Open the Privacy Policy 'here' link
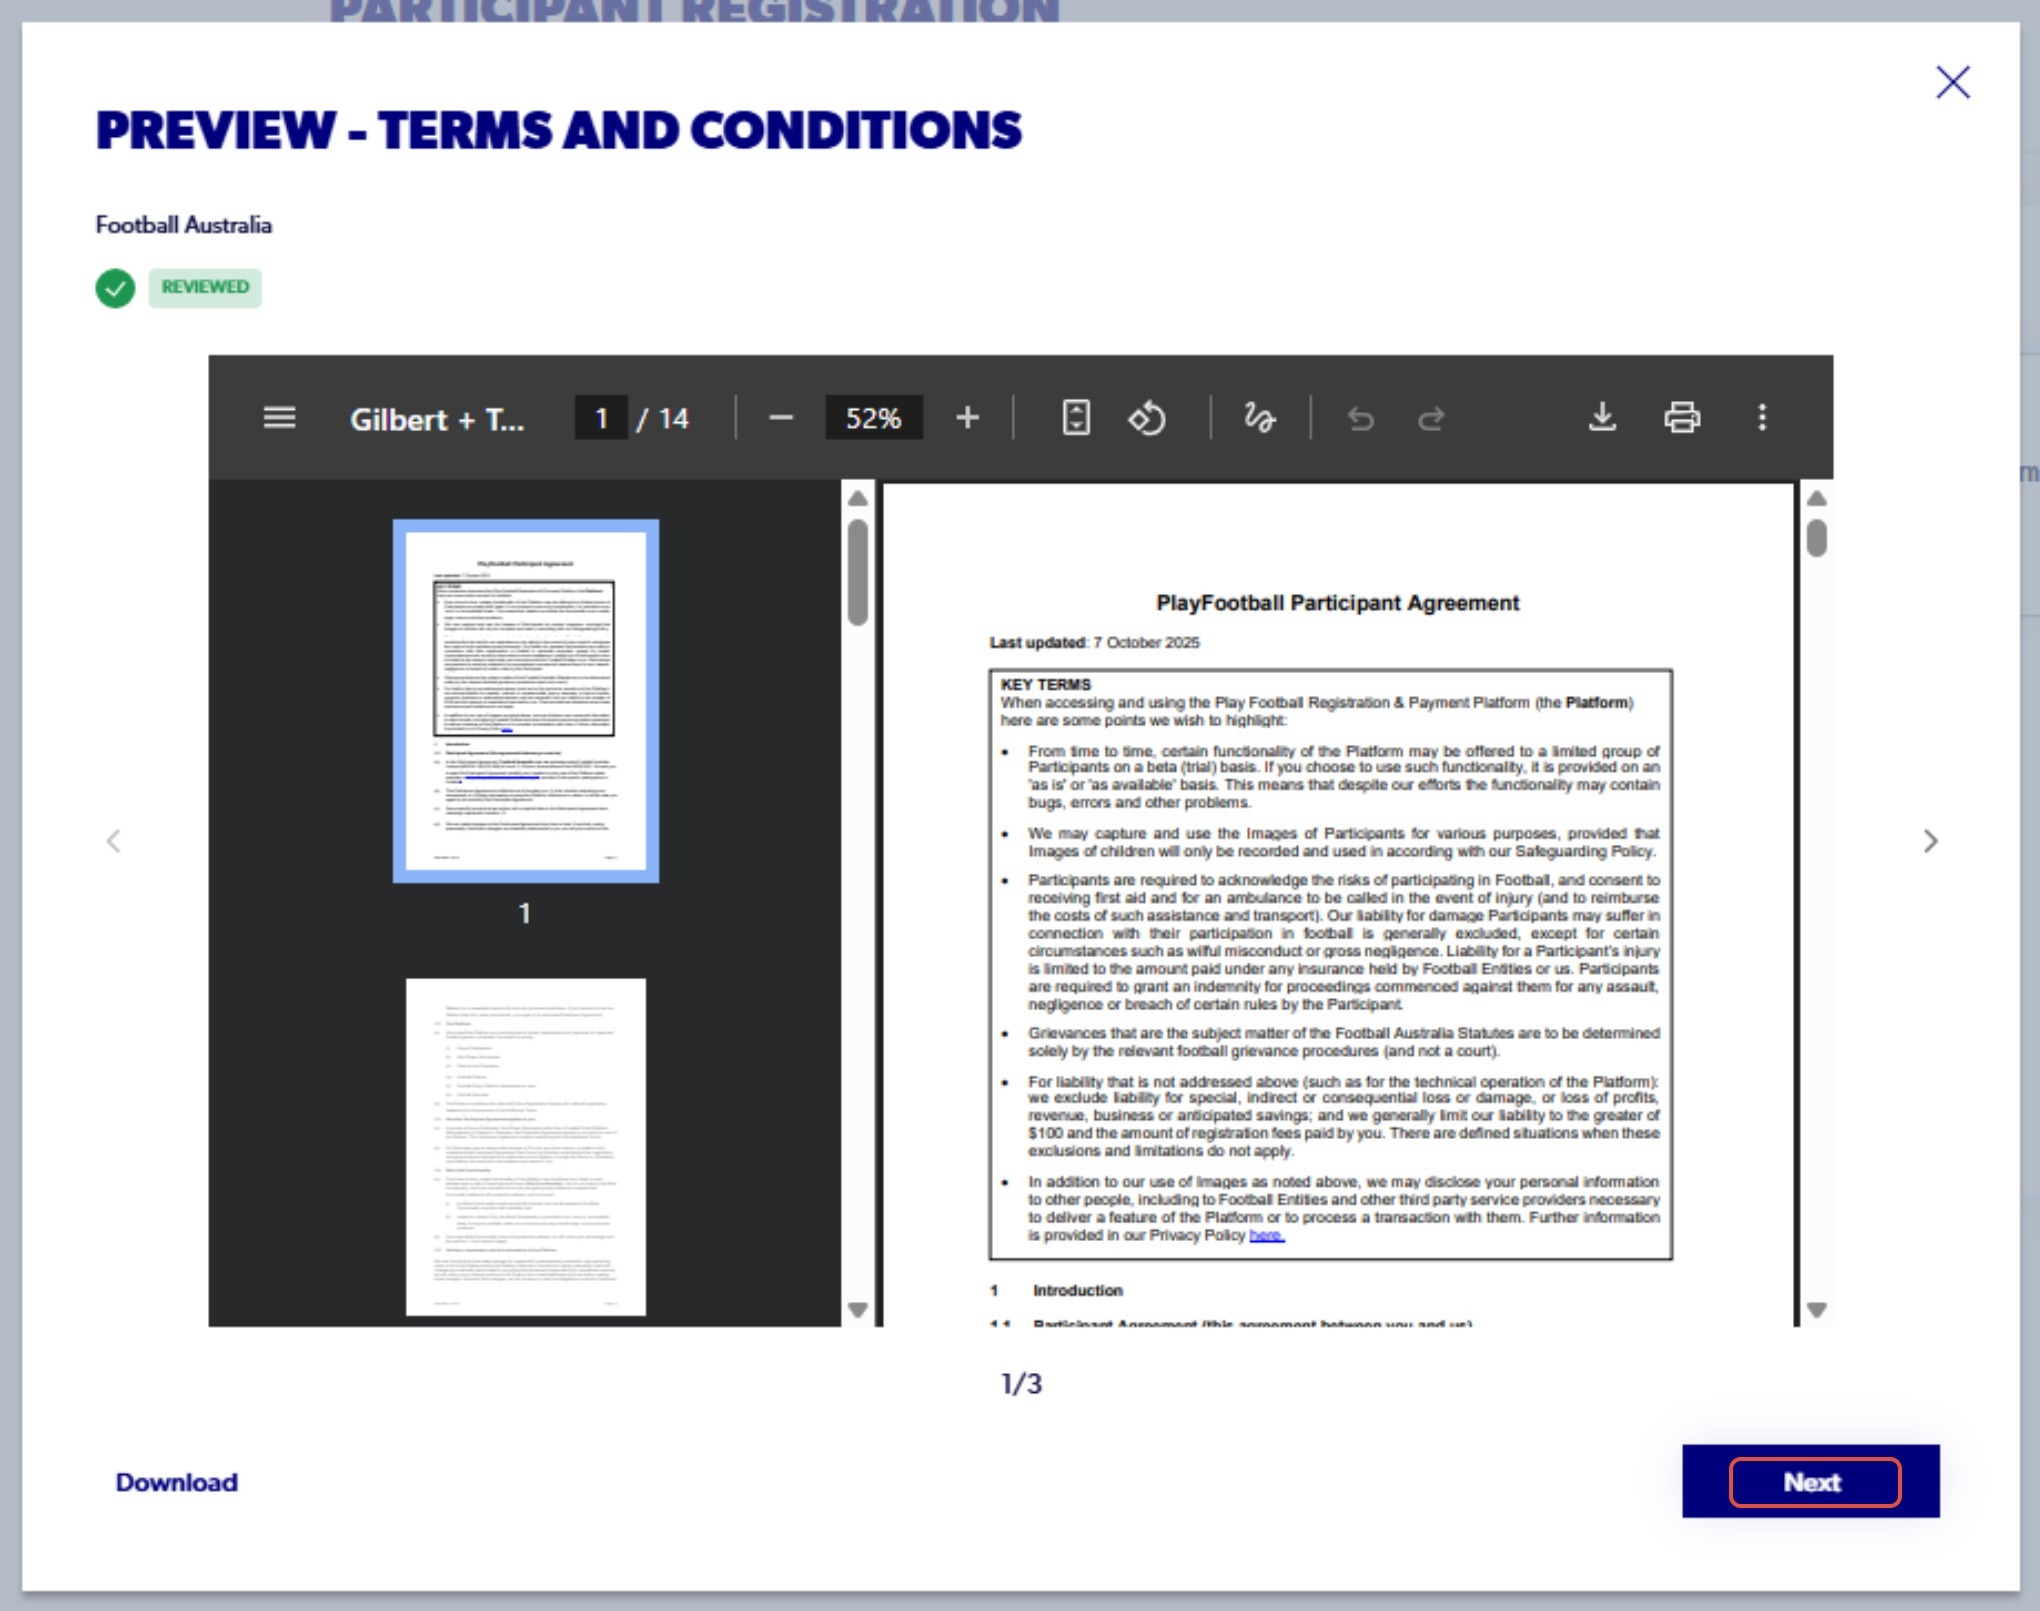 point(1266,1235)
